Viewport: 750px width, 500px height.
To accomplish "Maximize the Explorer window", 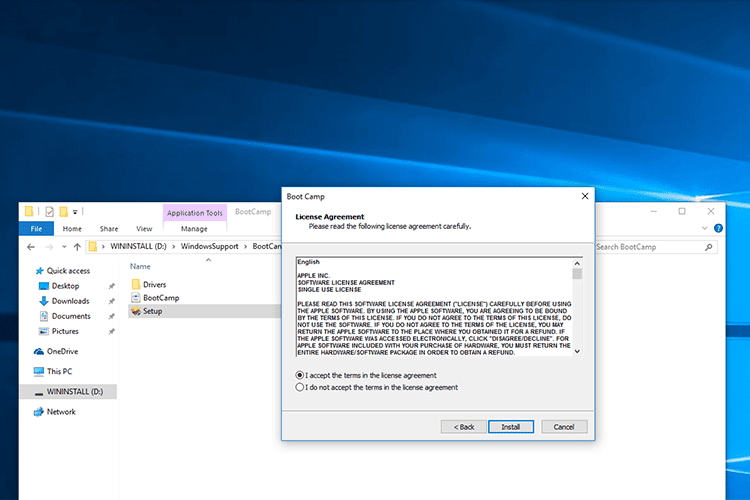I will tap(682, 211).
